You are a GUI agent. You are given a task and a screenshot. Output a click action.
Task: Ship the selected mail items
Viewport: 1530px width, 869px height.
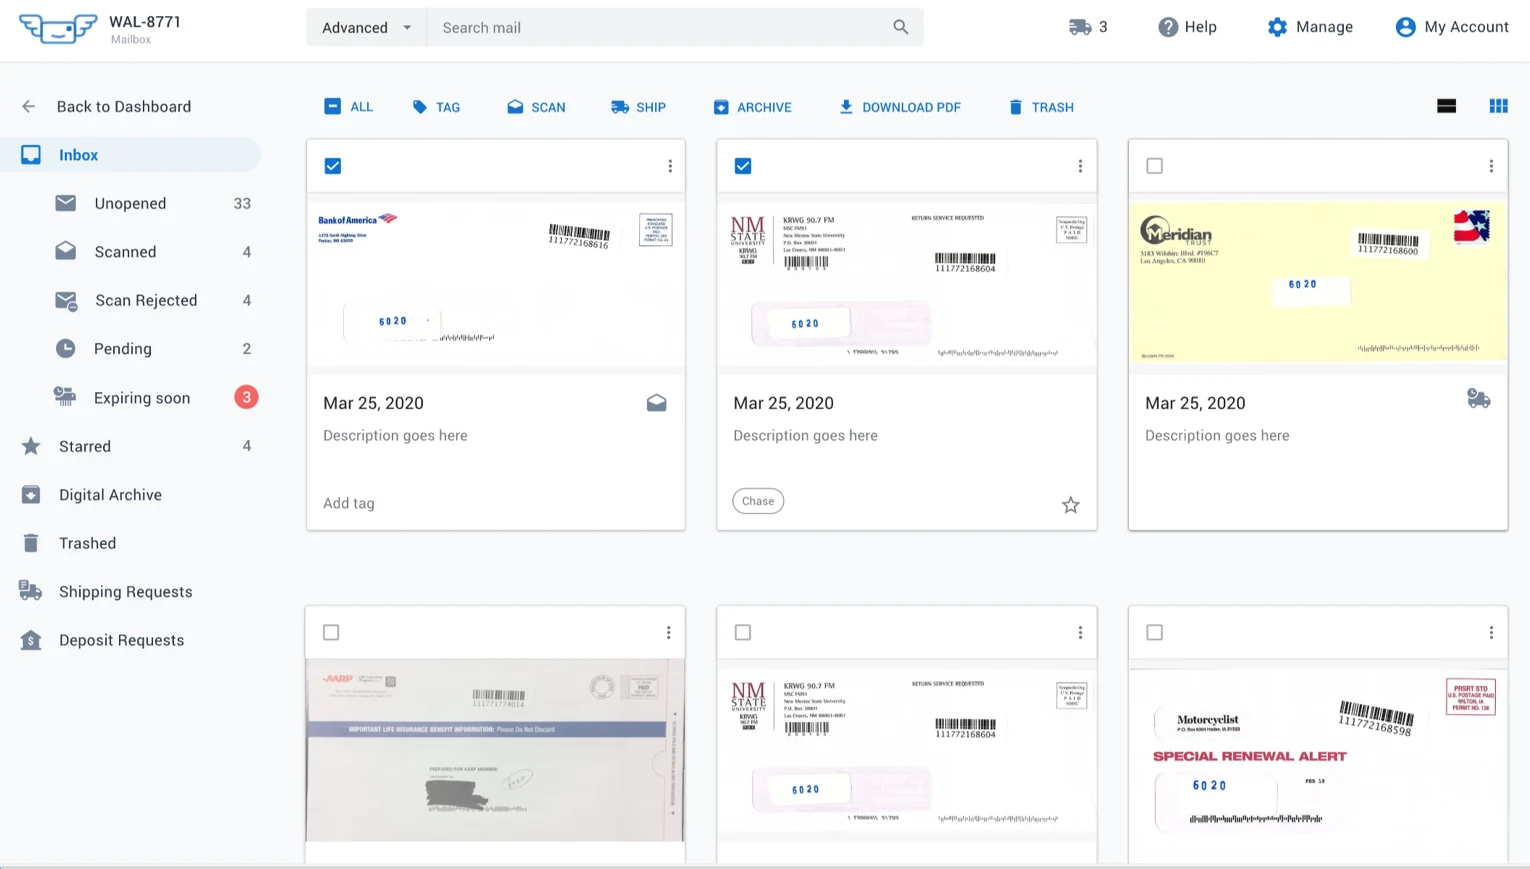point(638,107)
